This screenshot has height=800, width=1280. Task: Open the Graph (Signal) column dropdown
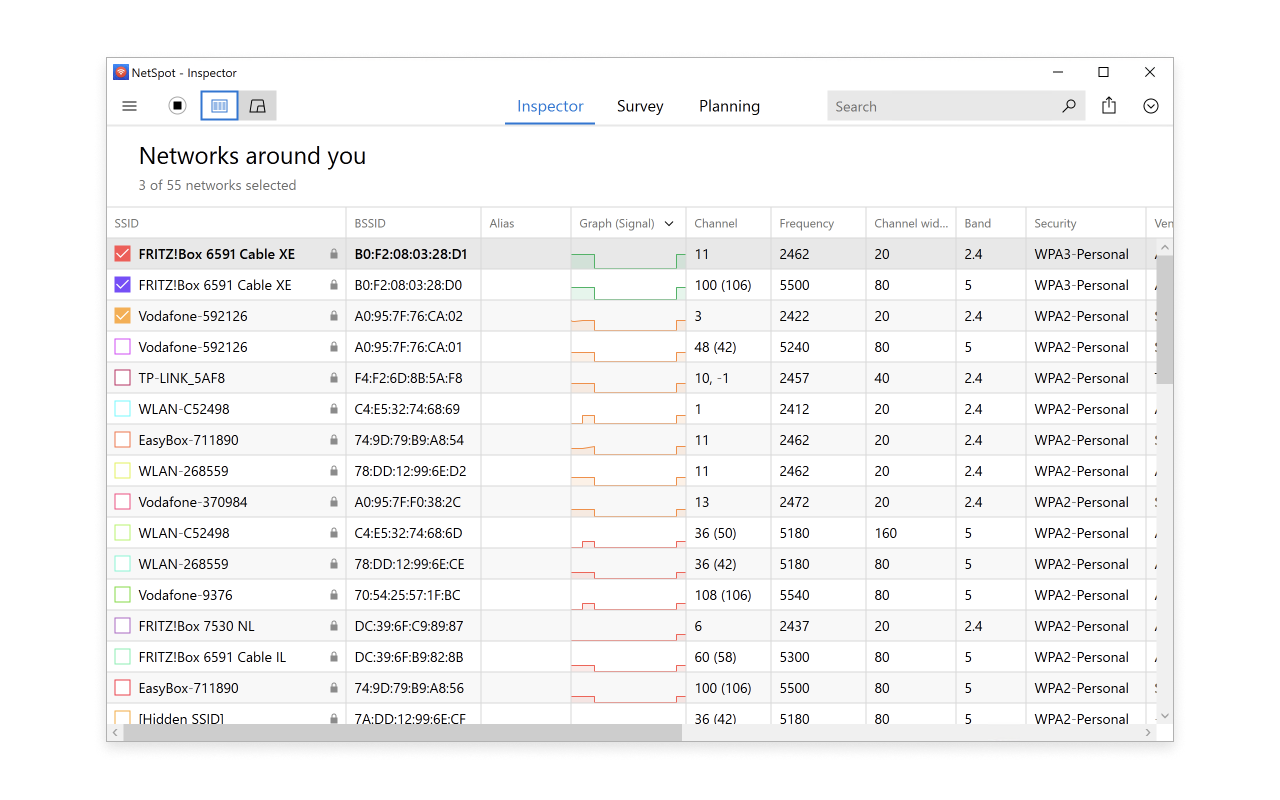tap(669, 224)
